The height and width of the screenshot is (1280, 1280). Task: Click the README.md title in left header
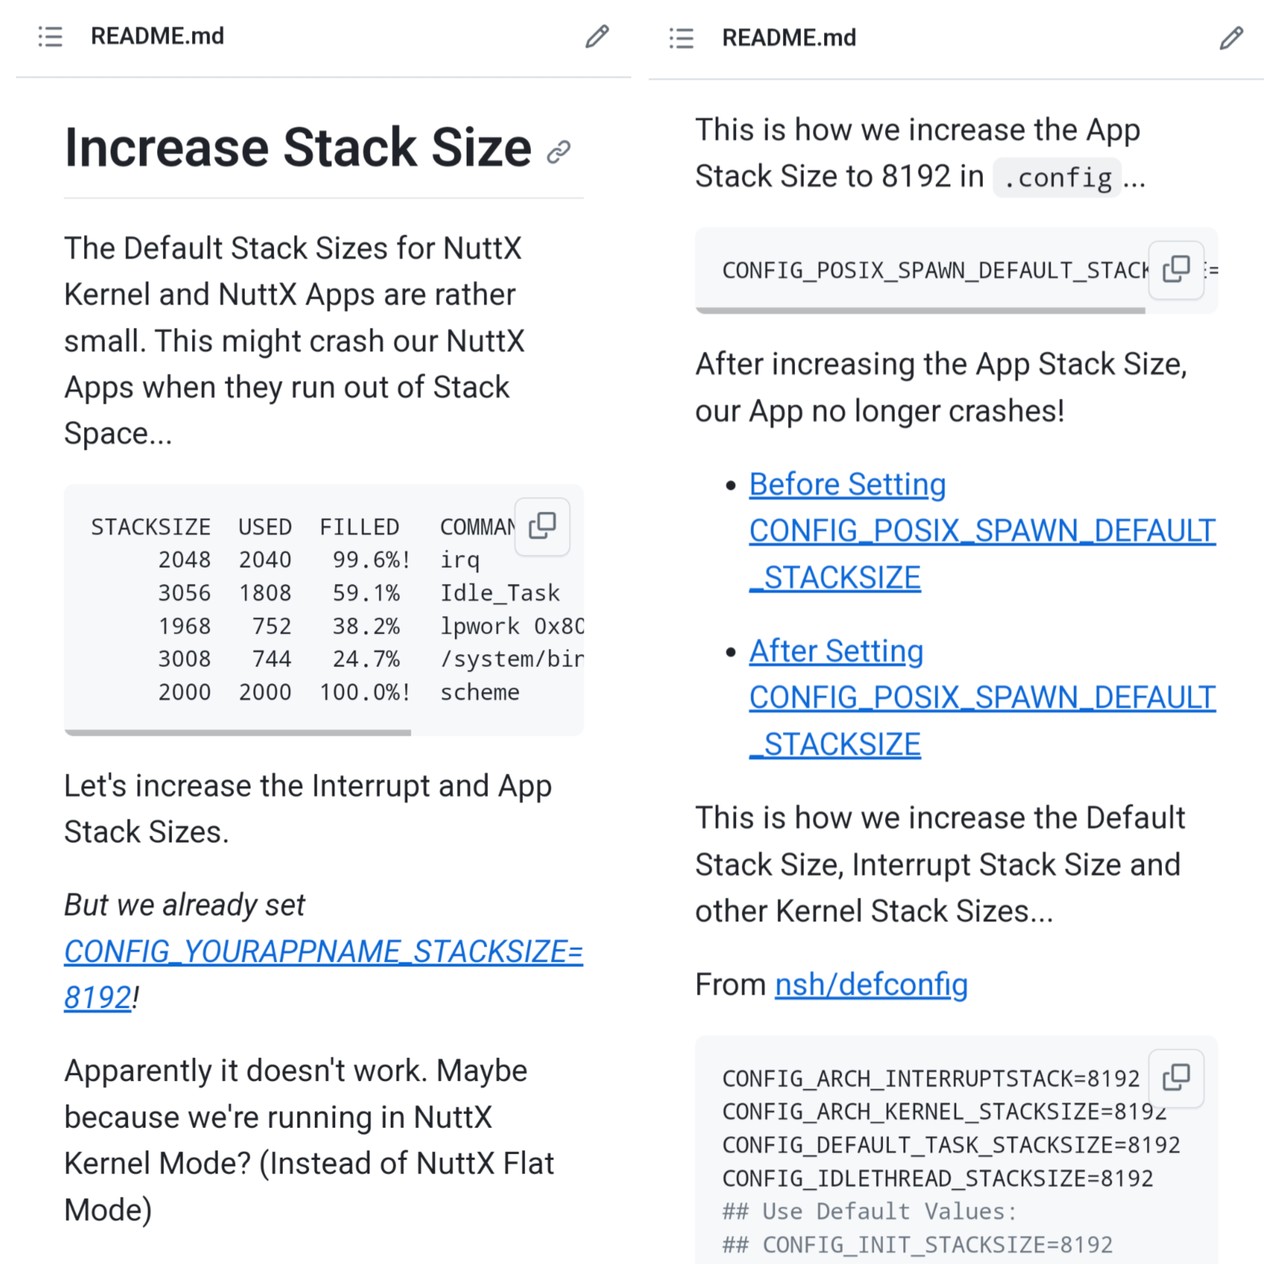tap(157, 37)
